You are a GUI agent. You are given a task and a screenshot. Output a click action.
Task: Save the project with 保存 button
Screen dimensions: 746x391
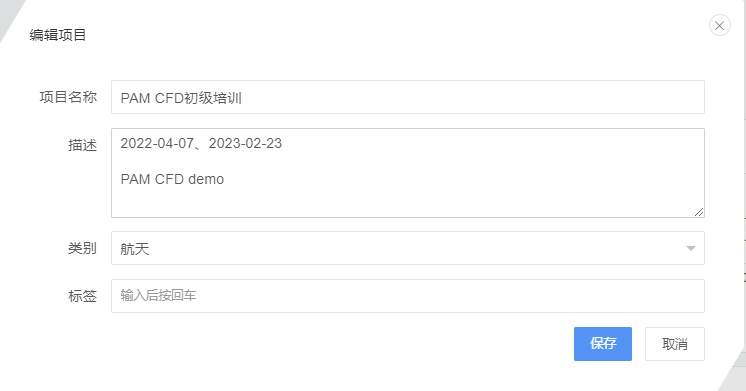[x=603, y=344]
